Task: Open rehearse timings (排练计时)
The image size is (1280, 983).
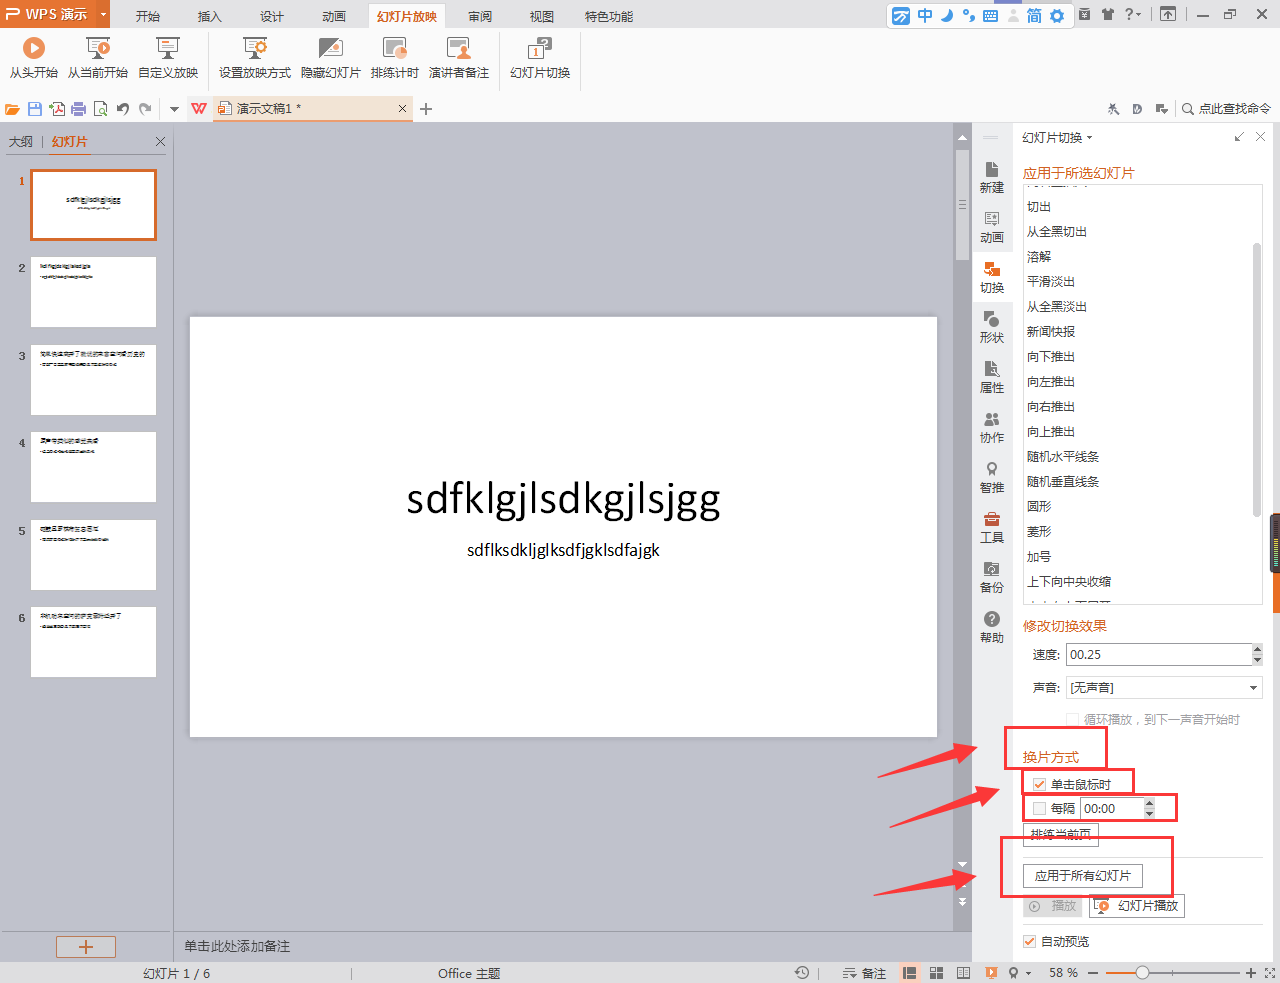Action: click(395, 58)
